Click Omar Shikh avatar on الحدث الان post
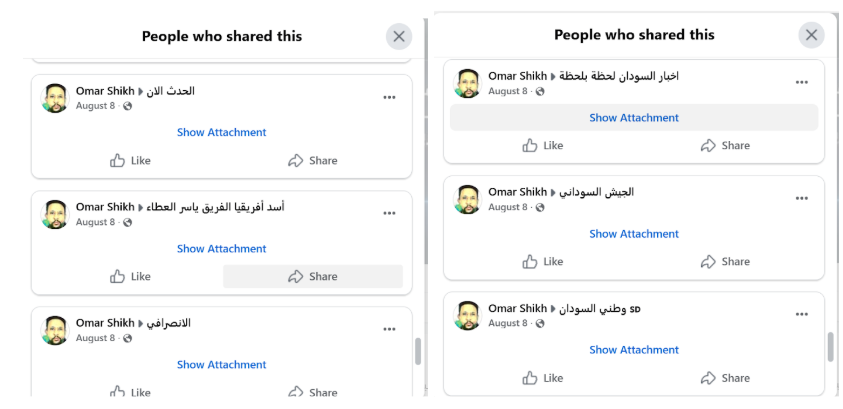This screenshot has width=843, height=409. [x=55, y=98]
